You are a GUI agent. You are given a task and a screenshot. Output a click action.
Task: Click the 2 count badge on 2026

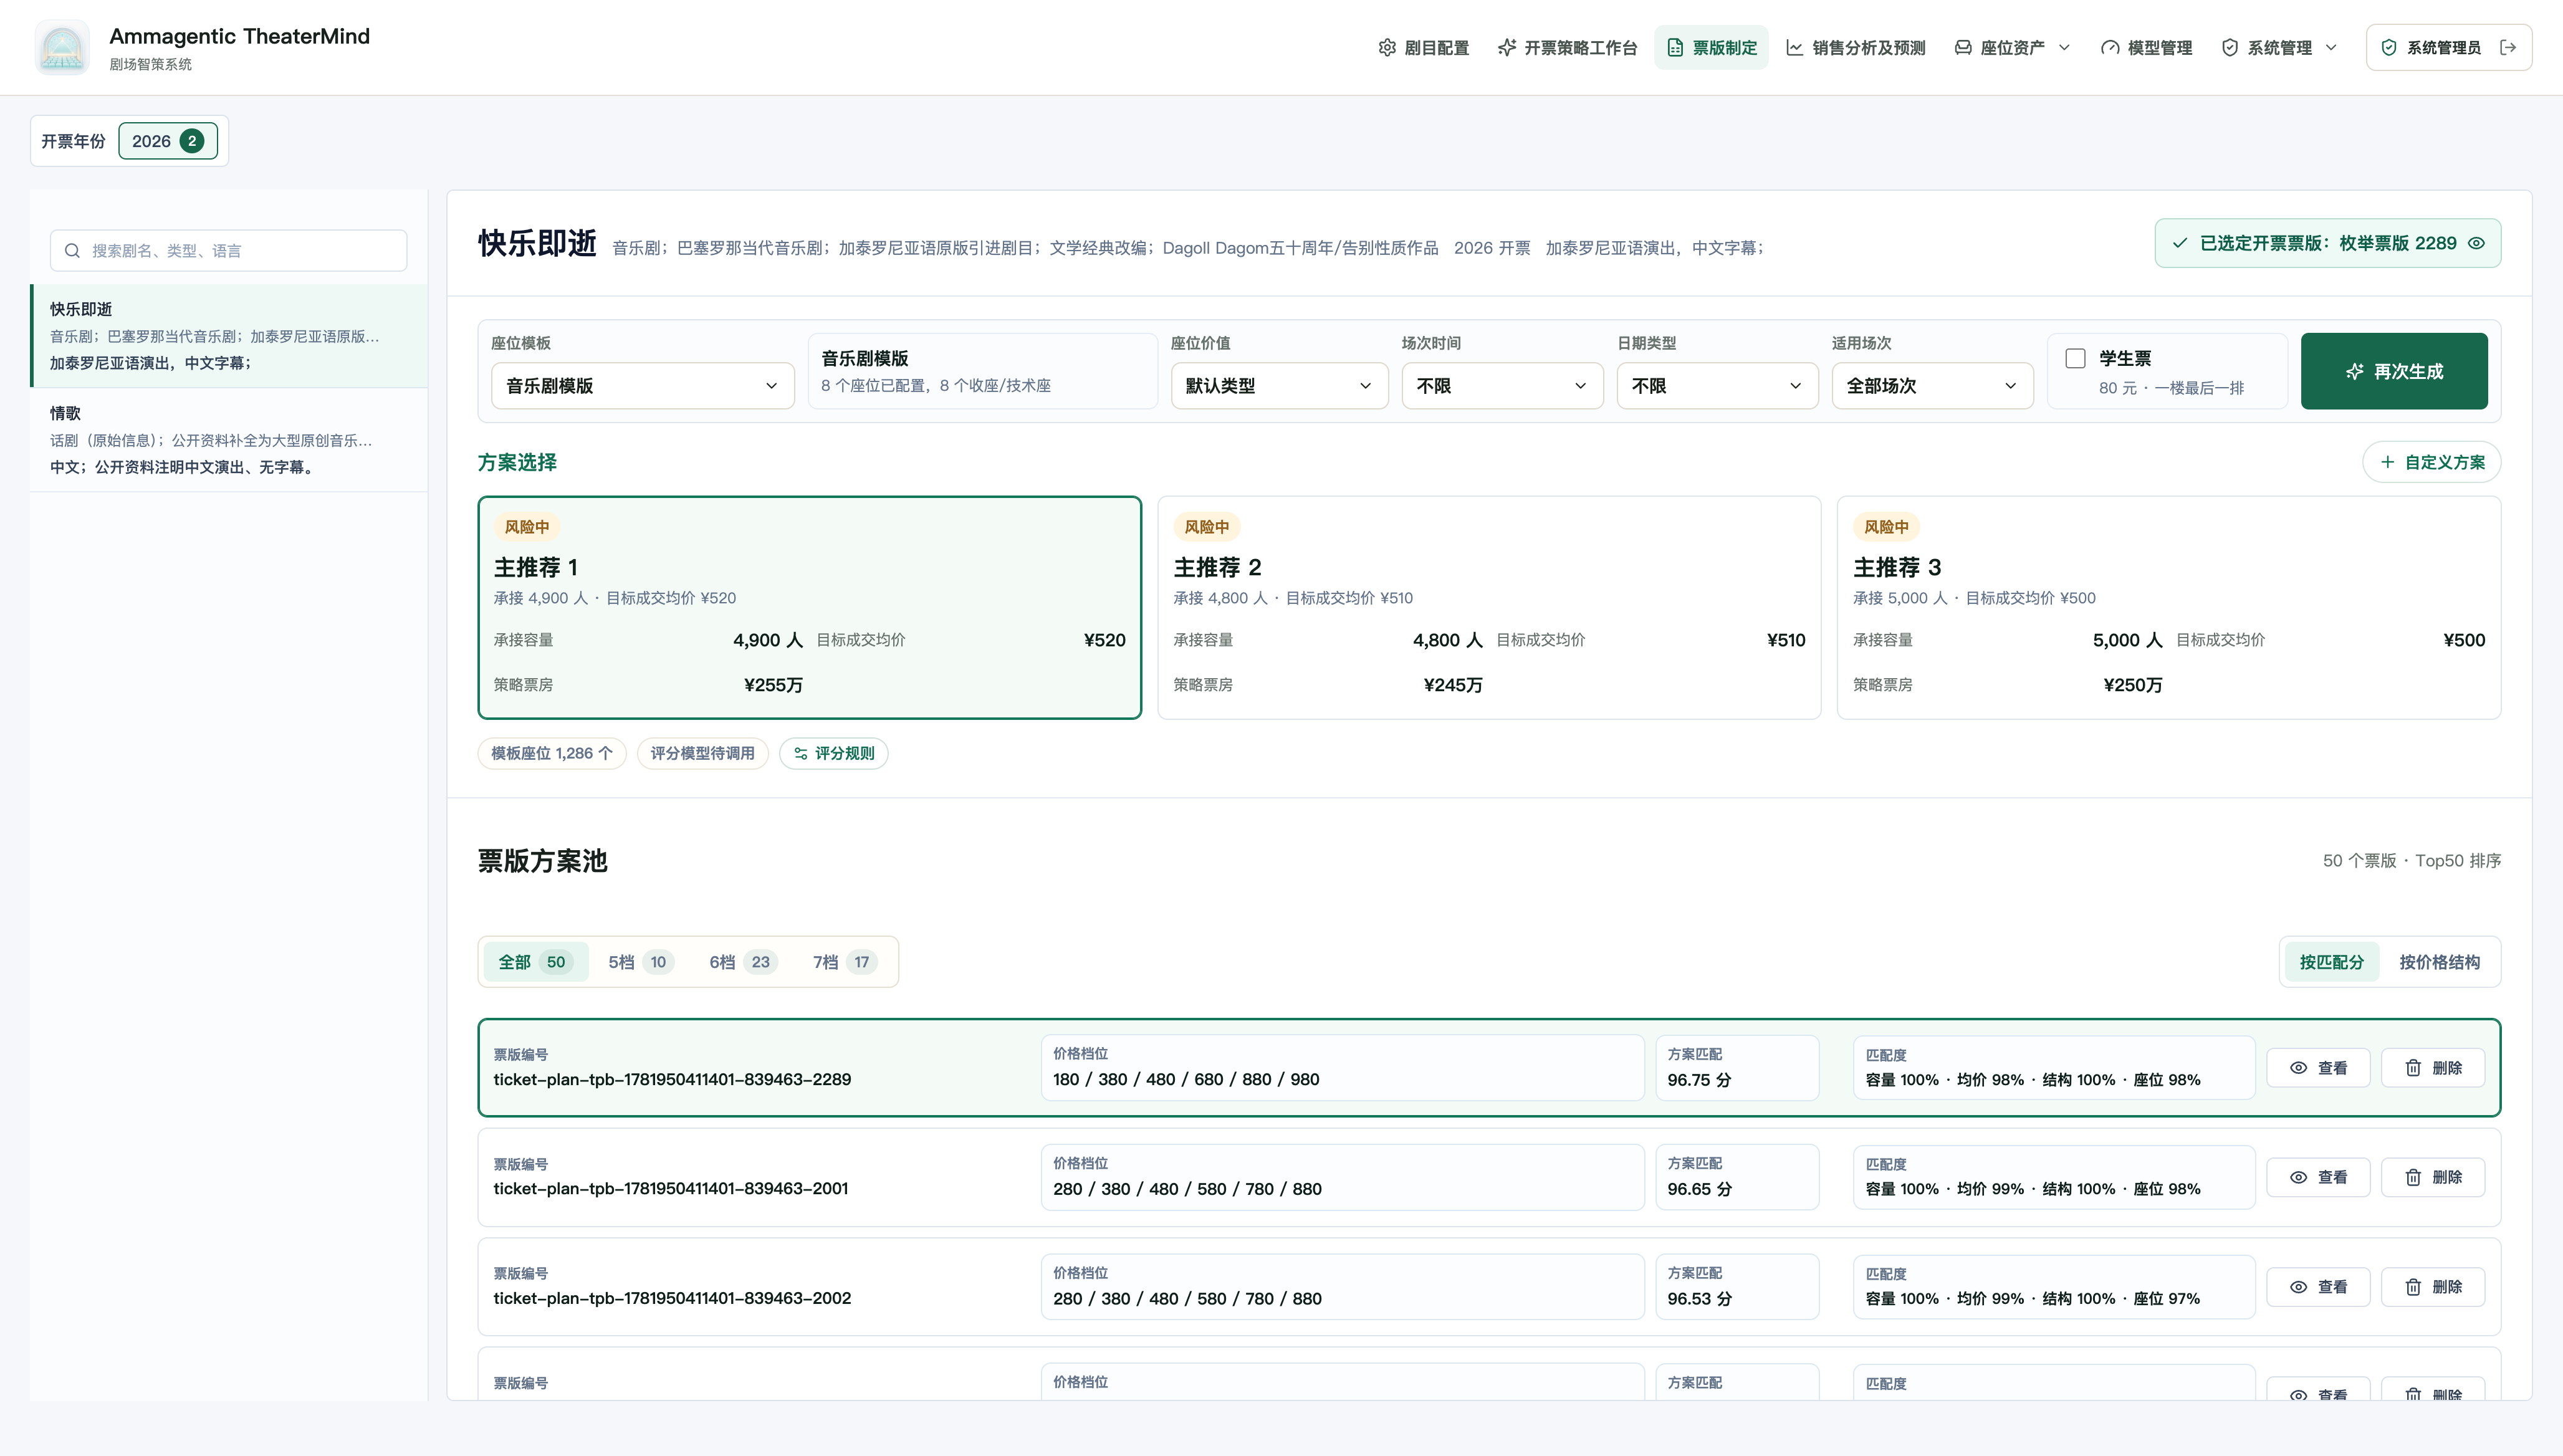tap(192, 141)
